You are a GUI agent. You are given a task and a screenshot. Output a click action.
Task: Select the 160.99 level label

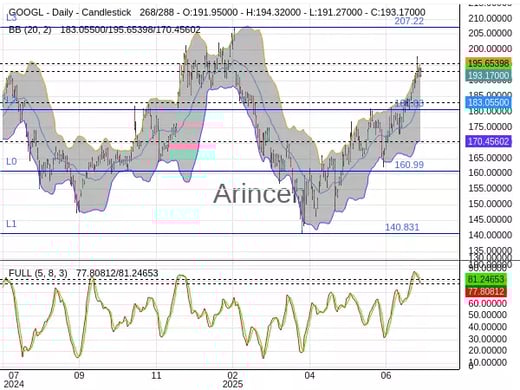point(409,165)
